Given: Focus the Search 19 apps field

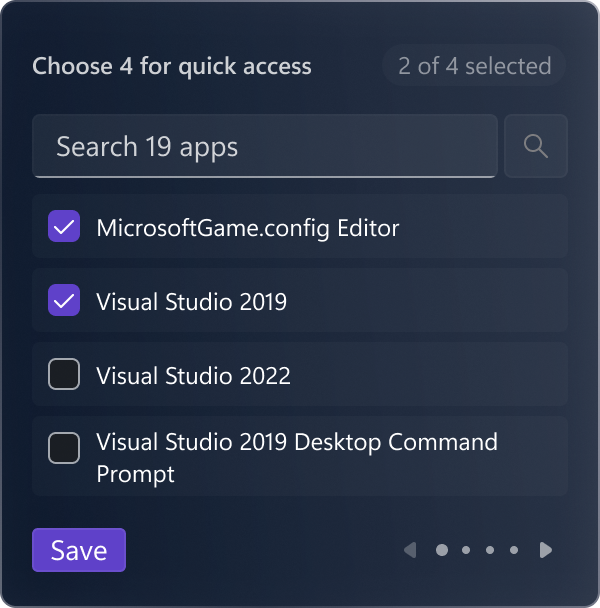Looking at the screenshot, I should pyautogui.click(x=265, y=146).
